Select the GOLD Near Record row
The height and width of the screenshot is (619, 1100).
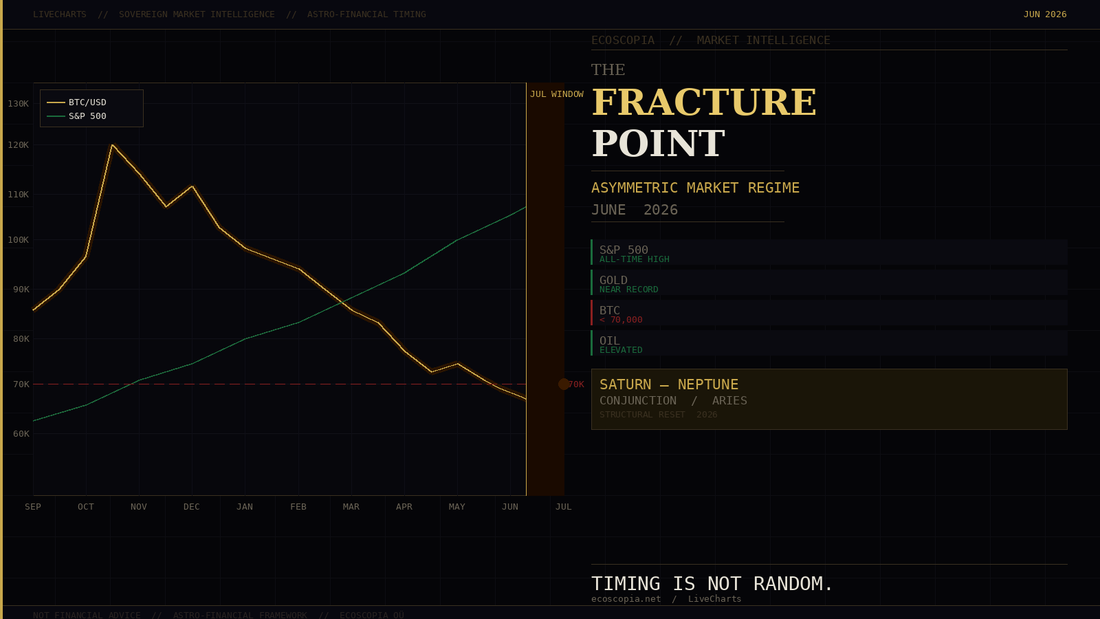click(829, 283)
